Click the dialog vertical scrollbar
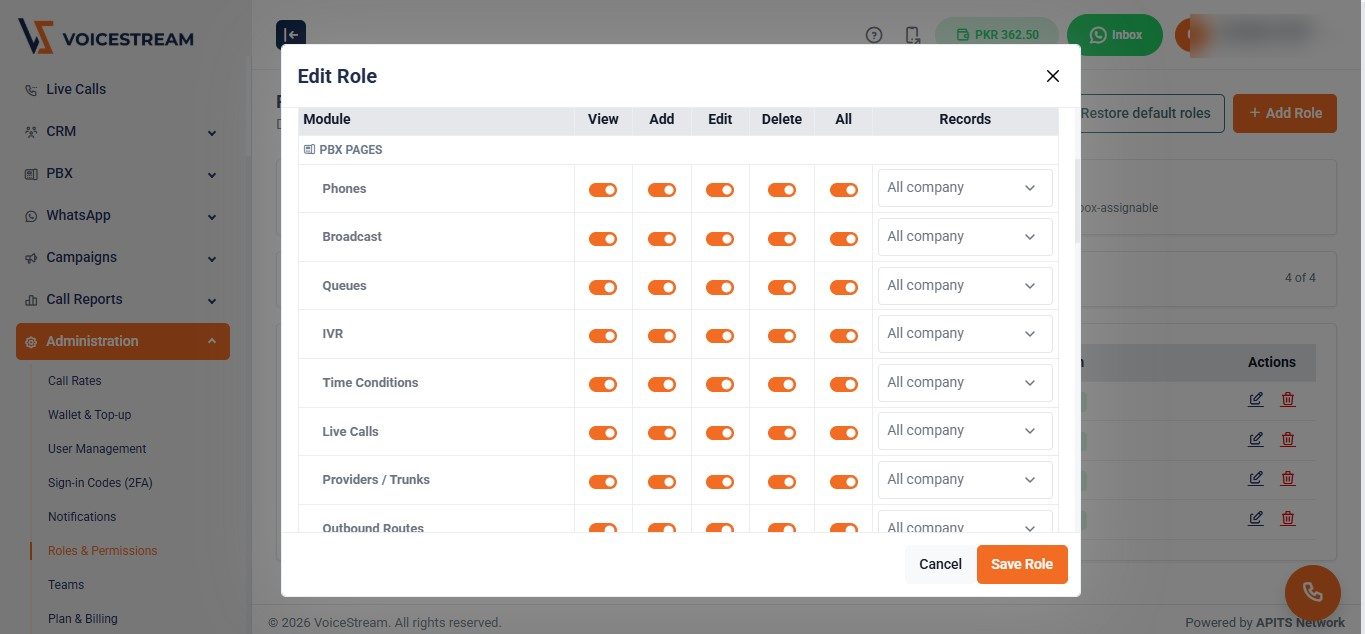Screen dimensions: 1365x634 point(1077,200)
